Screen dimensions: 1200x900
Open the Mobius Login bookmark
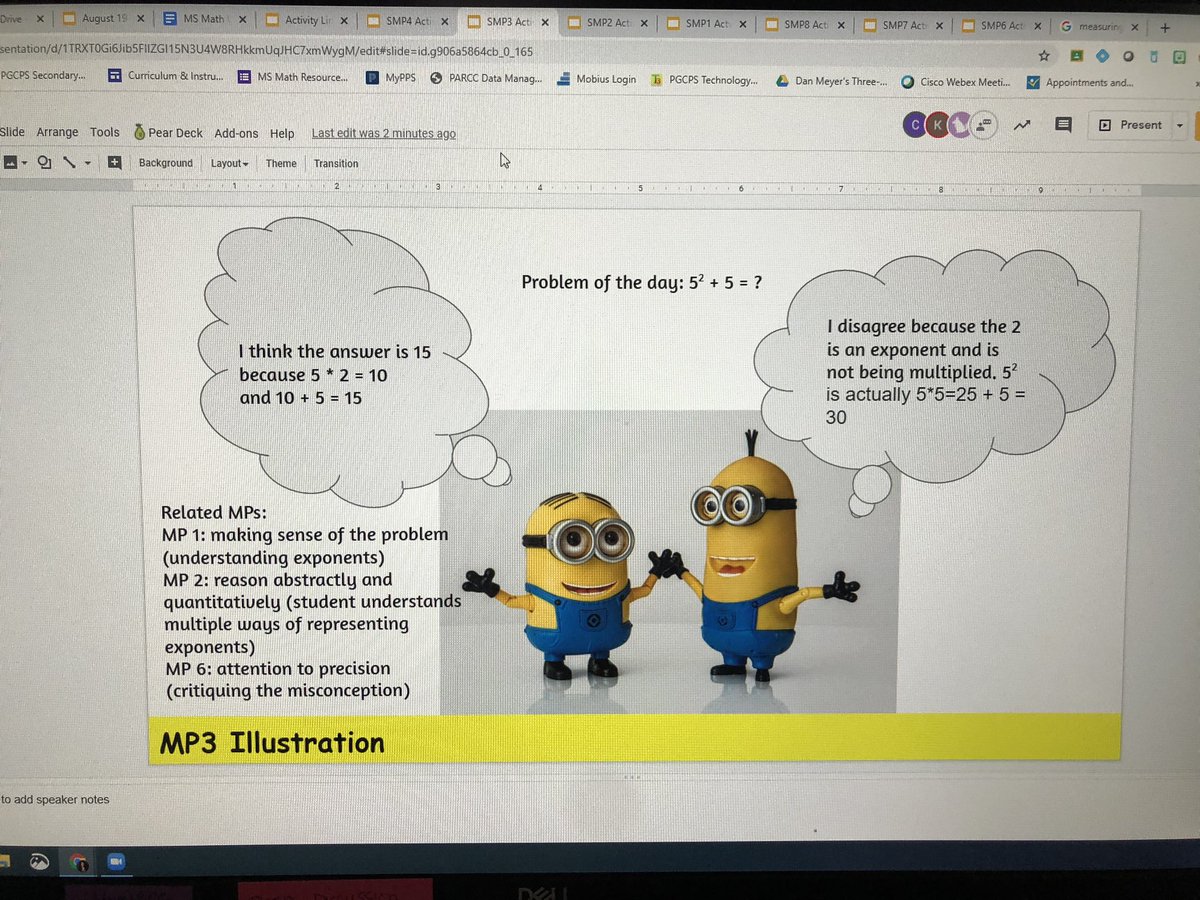pyautogui.click(x=596, y=79)
